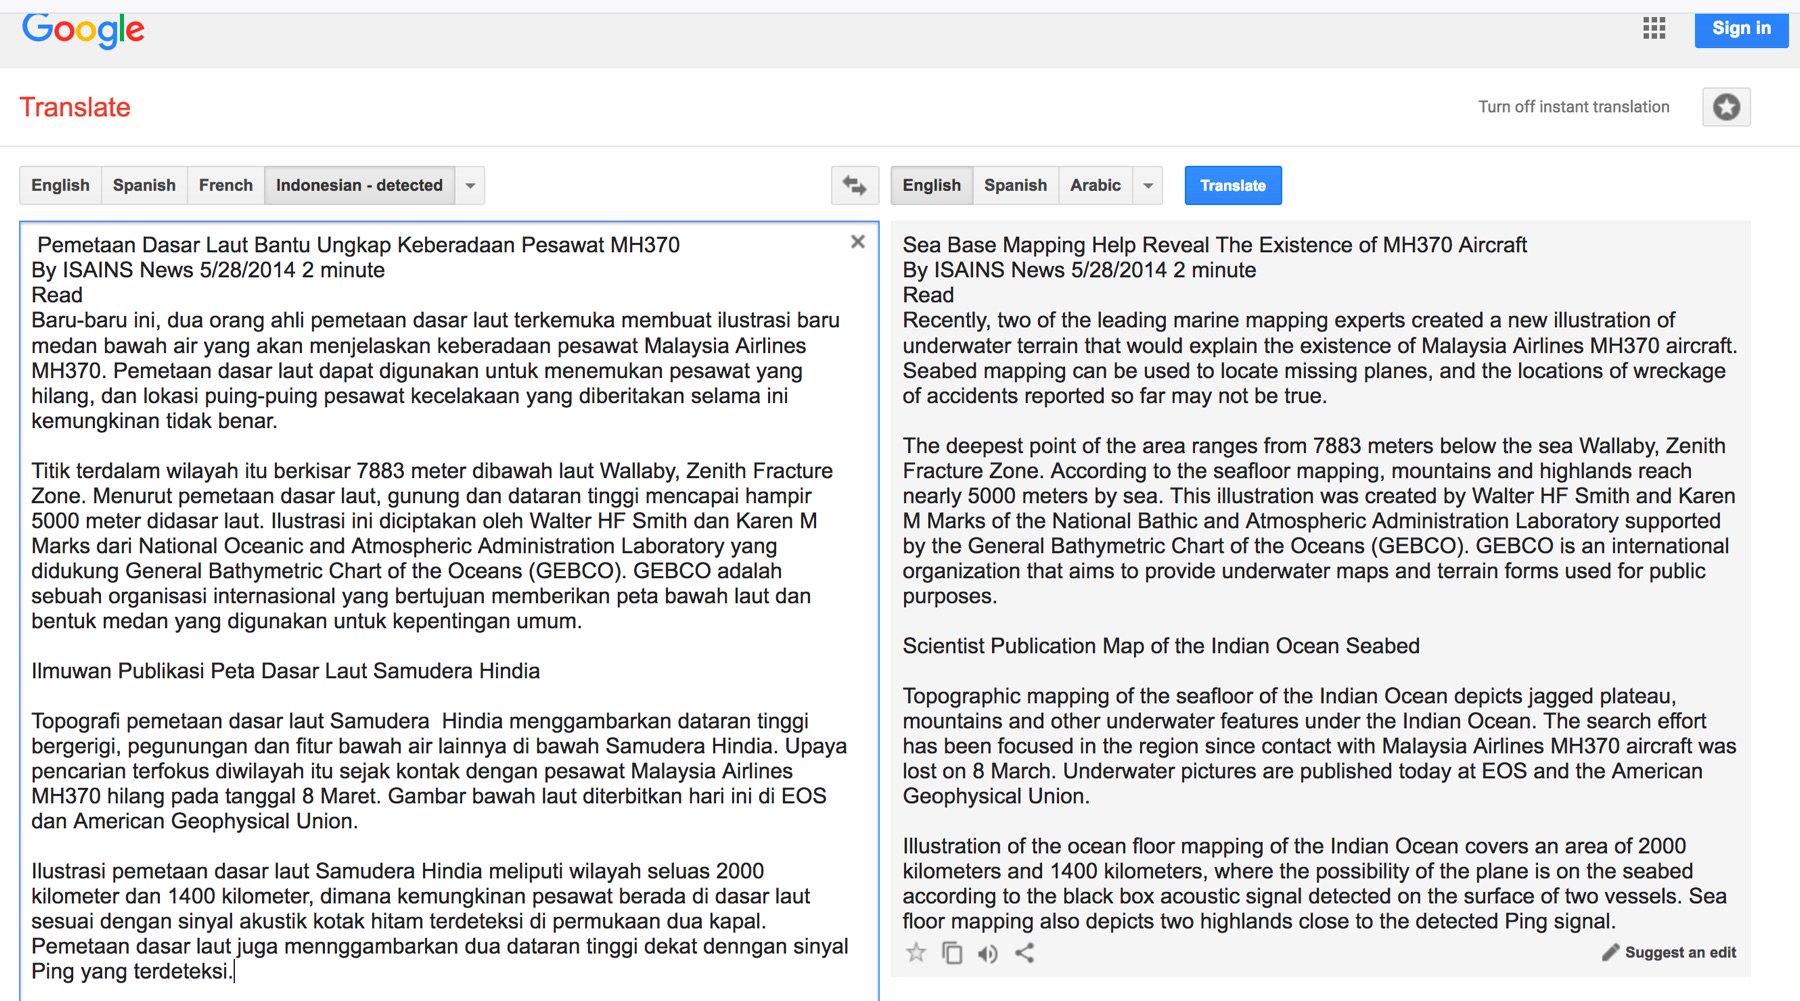Clear the source text with X

pyautogui.click(x=857, y=242)
